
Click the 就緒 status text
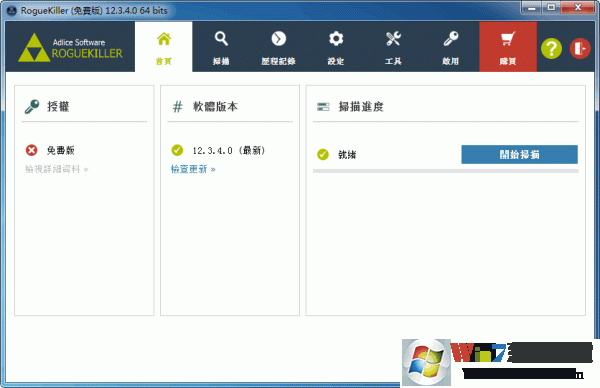coord(347,155)
